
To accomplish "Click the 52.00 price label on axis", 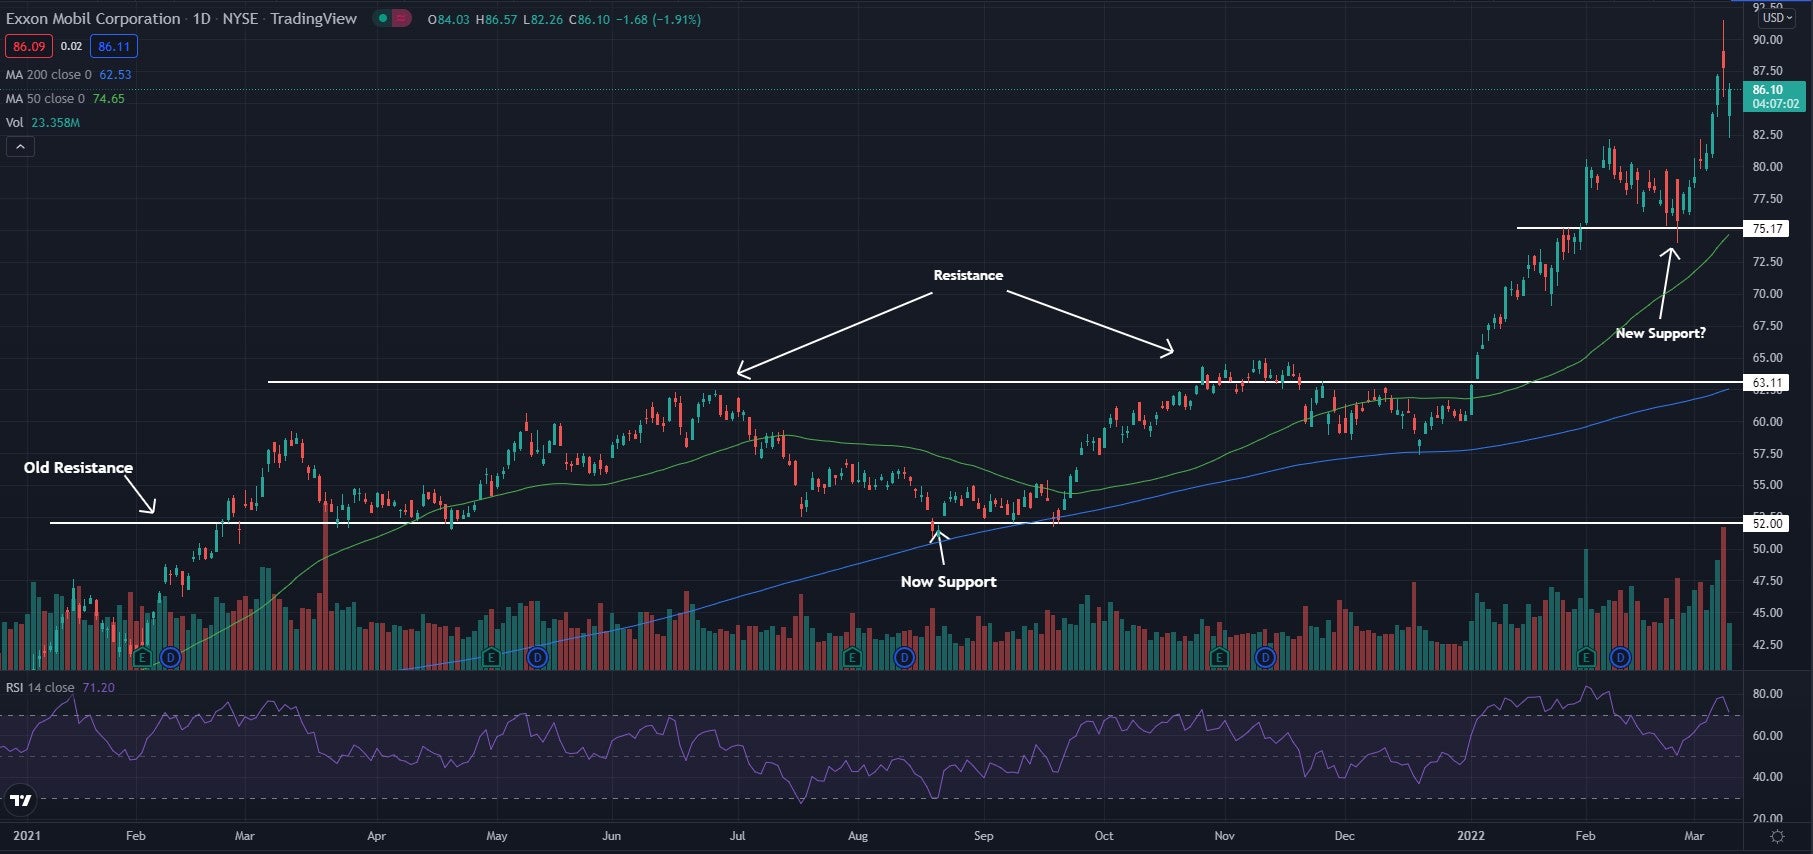I will tap(1766, 523).
